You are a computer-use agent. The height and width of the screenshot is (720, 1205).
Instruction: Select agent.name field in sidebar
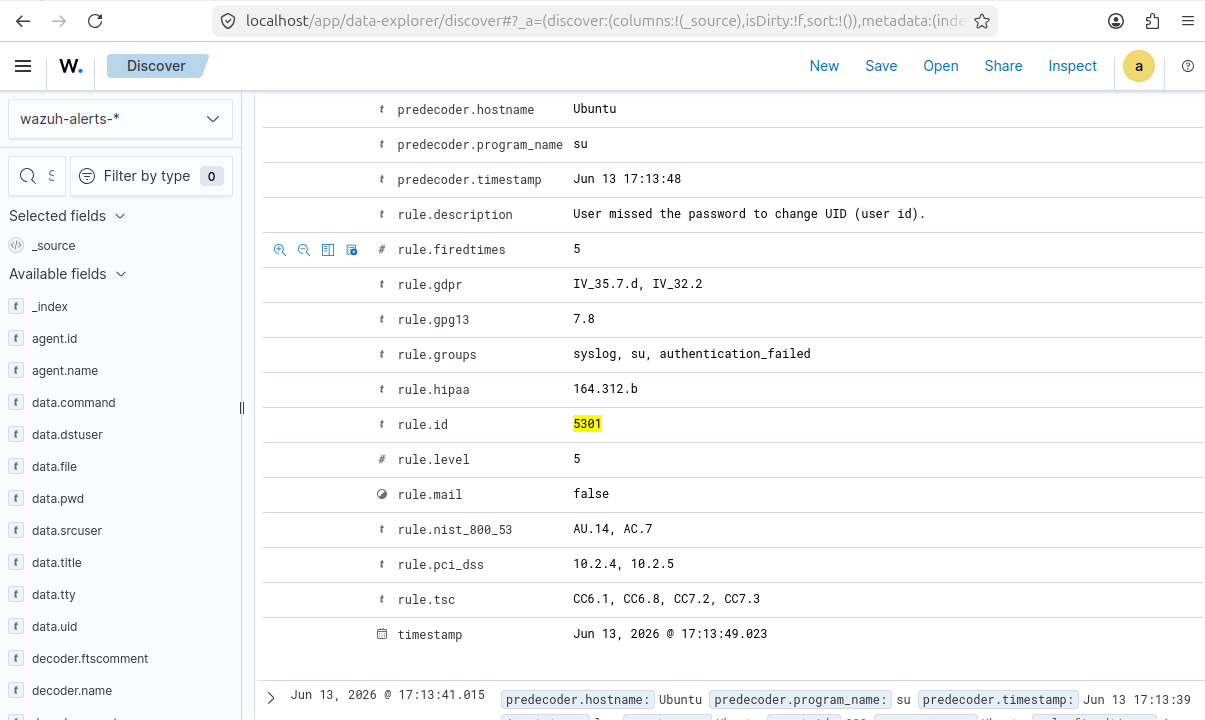click(65, 371)
